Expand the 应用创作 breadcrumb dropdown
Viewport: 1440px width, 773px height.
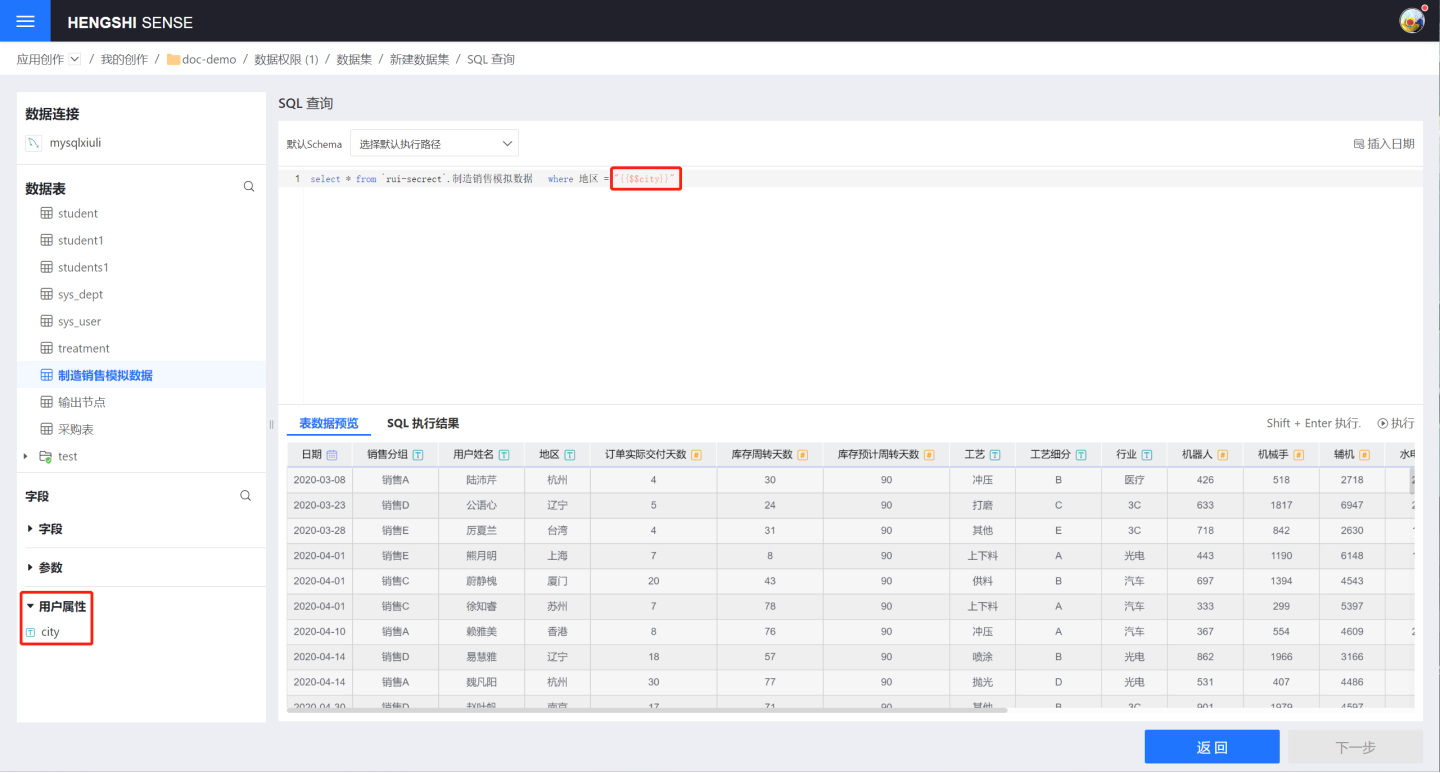74,60
